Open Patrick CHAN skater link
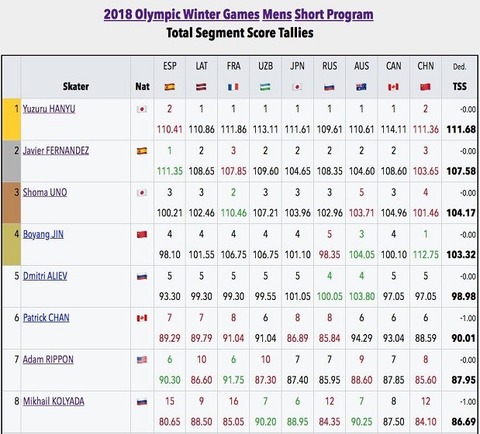 [x=46, y=318]
